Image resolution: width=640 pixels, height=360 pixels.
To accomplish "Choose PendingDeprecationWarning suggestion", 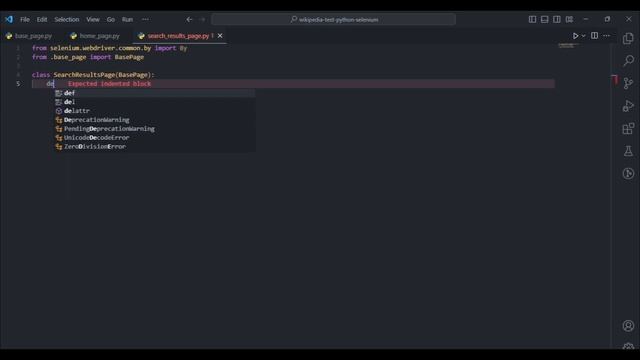I will (155, 129).
